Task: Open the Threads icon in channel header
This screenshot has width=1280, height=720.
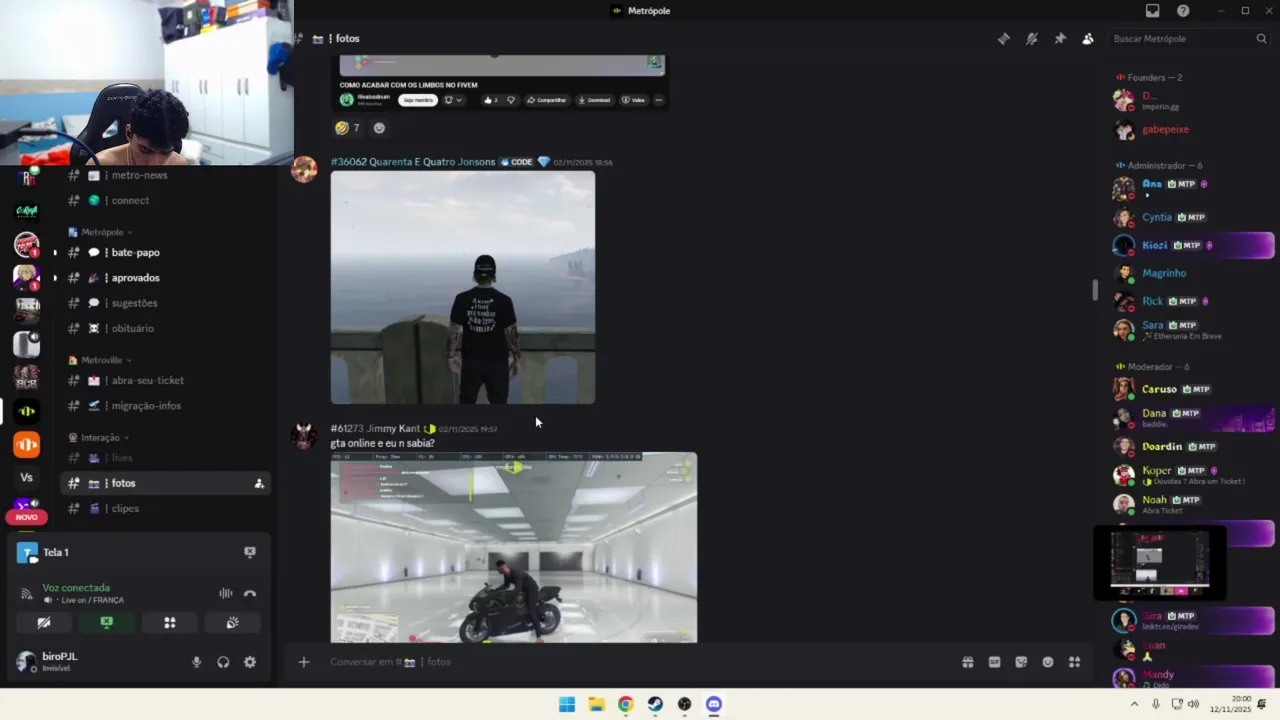Action: pos(1004,39)
